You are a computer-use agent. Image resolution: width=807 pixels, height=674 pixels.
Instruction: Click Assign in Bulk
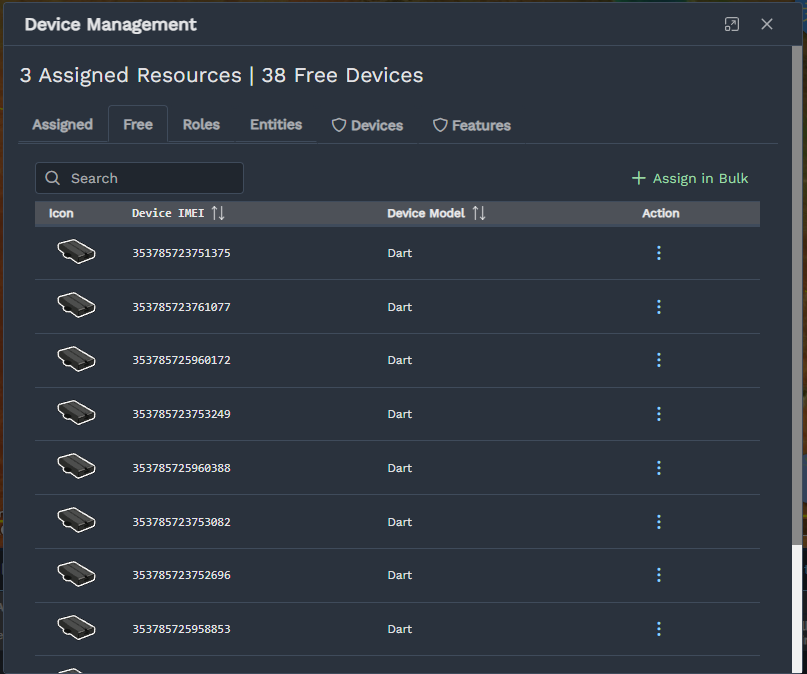click(690, 178)
